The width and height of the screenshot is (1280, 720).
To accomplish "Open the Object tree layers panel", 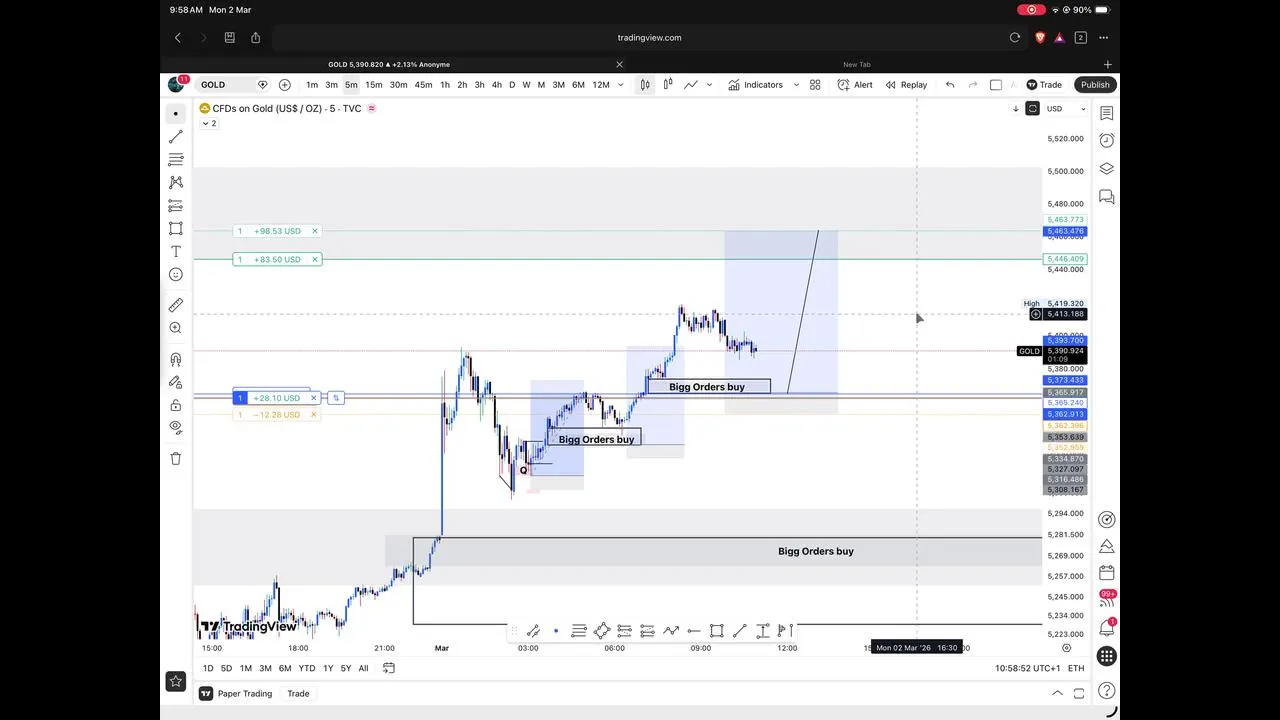I will coord(1106,169).
